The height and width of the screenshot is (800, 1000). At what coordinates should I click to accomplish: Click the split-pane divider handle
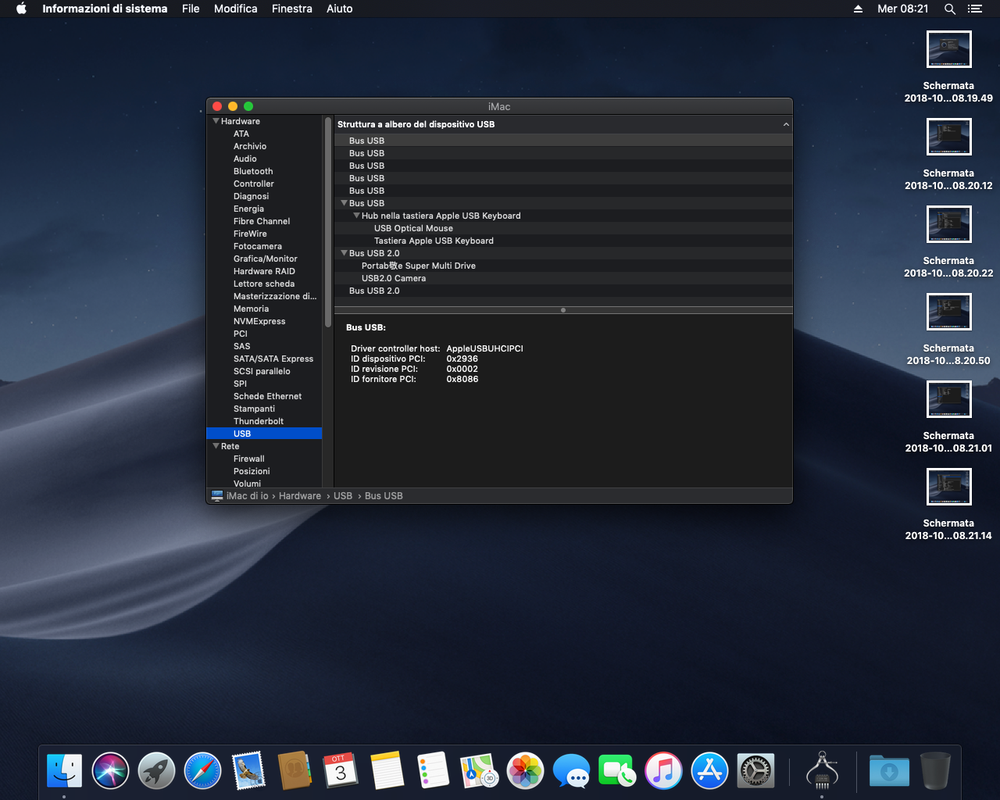pos(563,310)
